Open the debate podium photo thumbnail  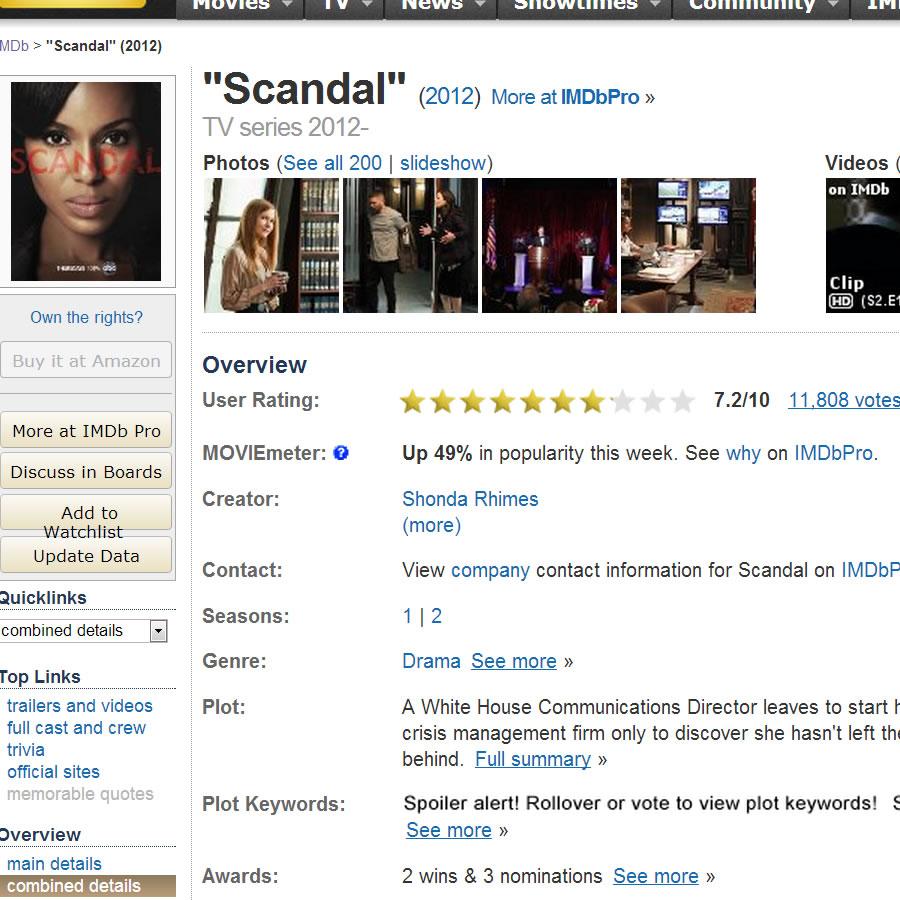coord(549,246)
